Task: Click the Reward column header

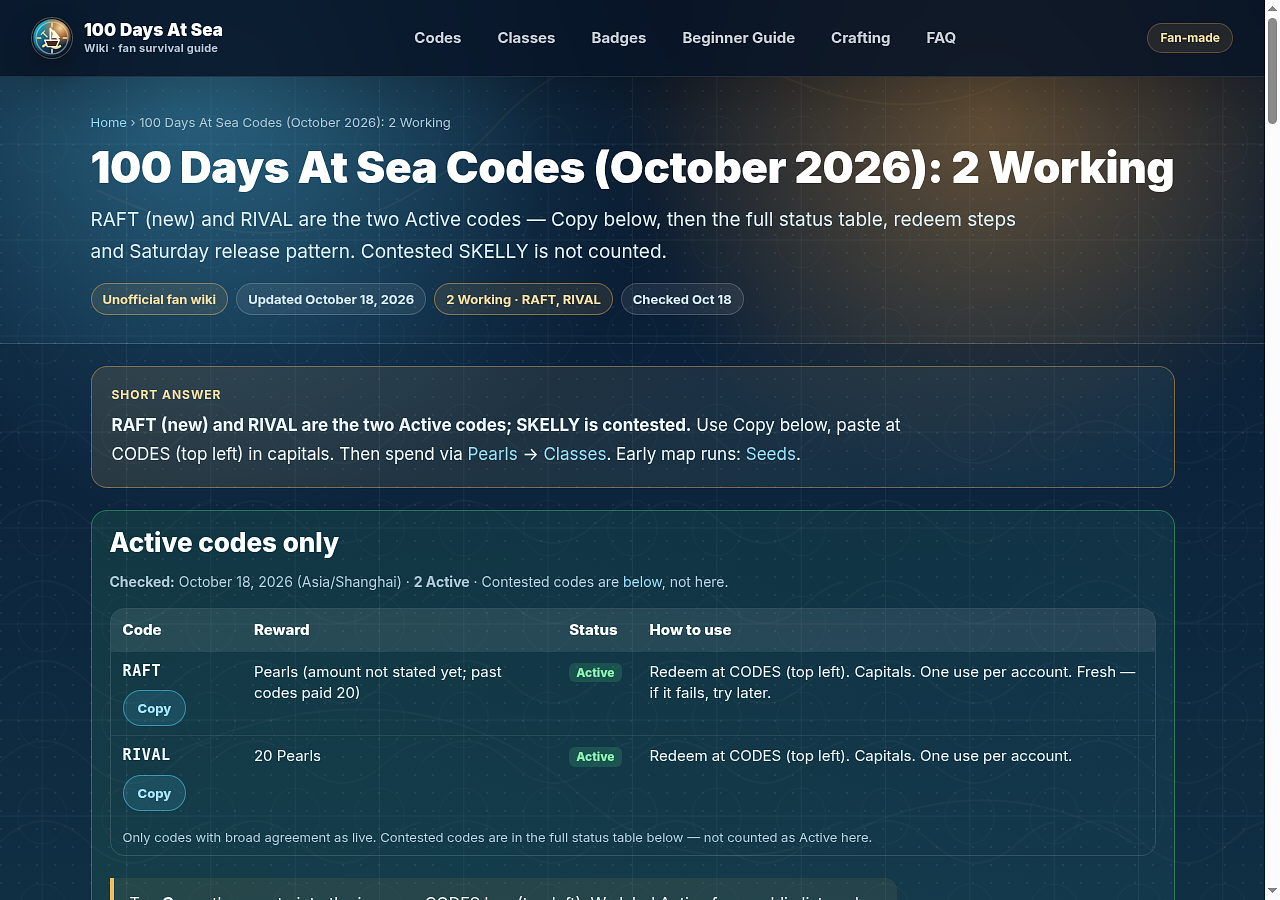Action: (x=282, y=630)
